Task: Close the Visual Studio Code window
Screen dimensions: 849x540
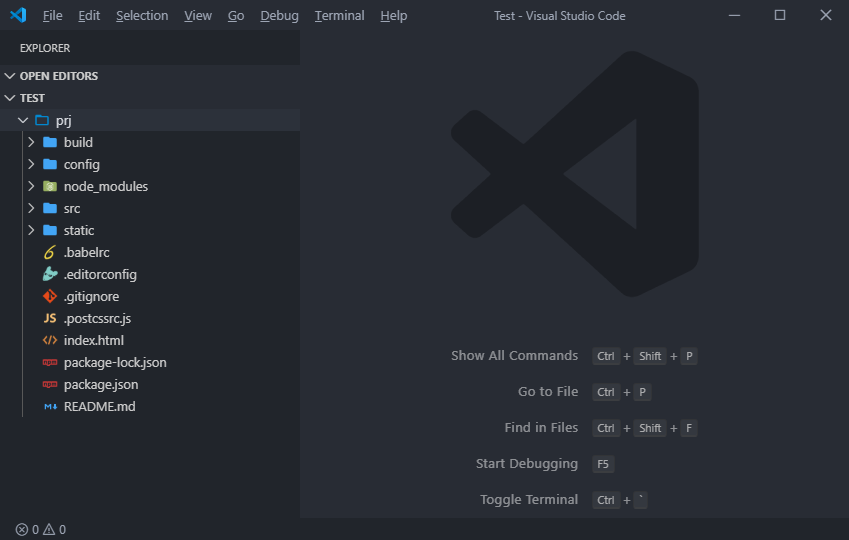Action: [826, 15]
